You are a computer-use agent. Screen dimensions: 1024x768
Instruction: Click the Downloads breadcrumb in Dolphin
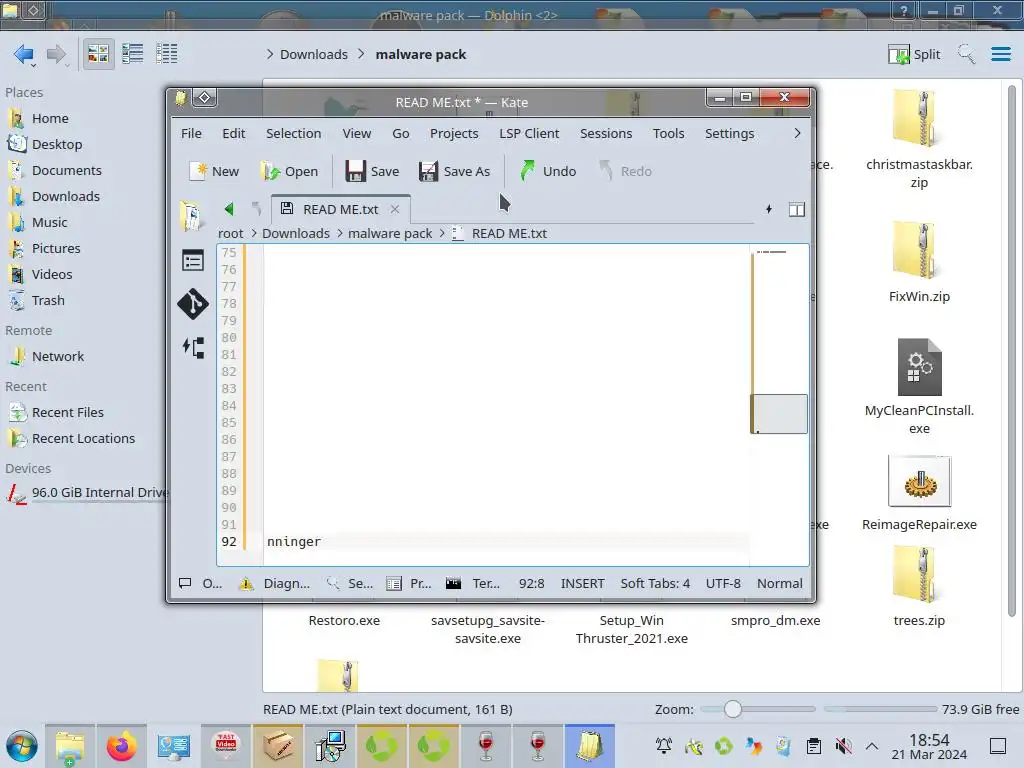click(x=313, y=54)
